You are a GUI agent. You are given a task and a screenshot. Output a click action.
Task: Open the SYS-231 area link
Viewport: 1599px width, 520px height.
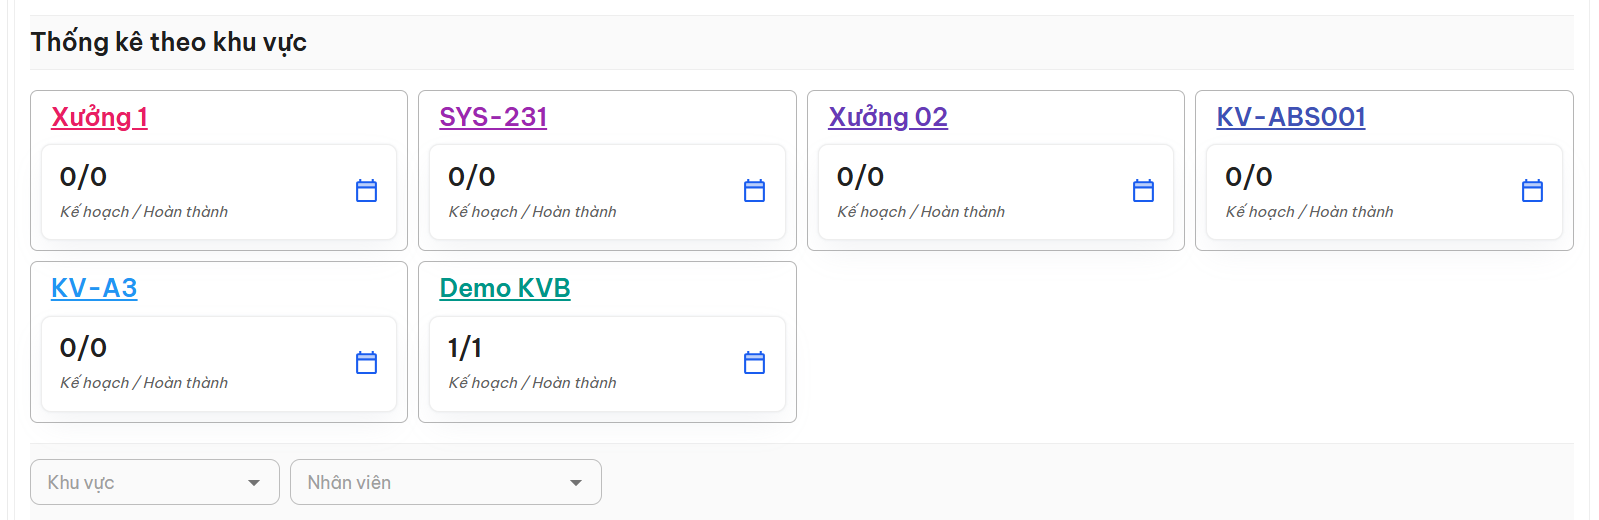point(493,117)
